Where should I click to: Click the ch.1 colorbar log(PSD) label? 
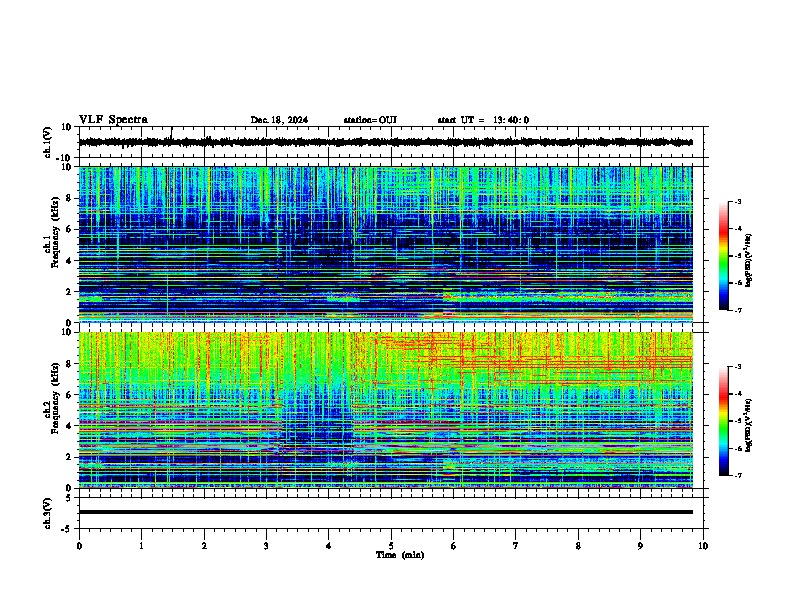tap(749, 261)
